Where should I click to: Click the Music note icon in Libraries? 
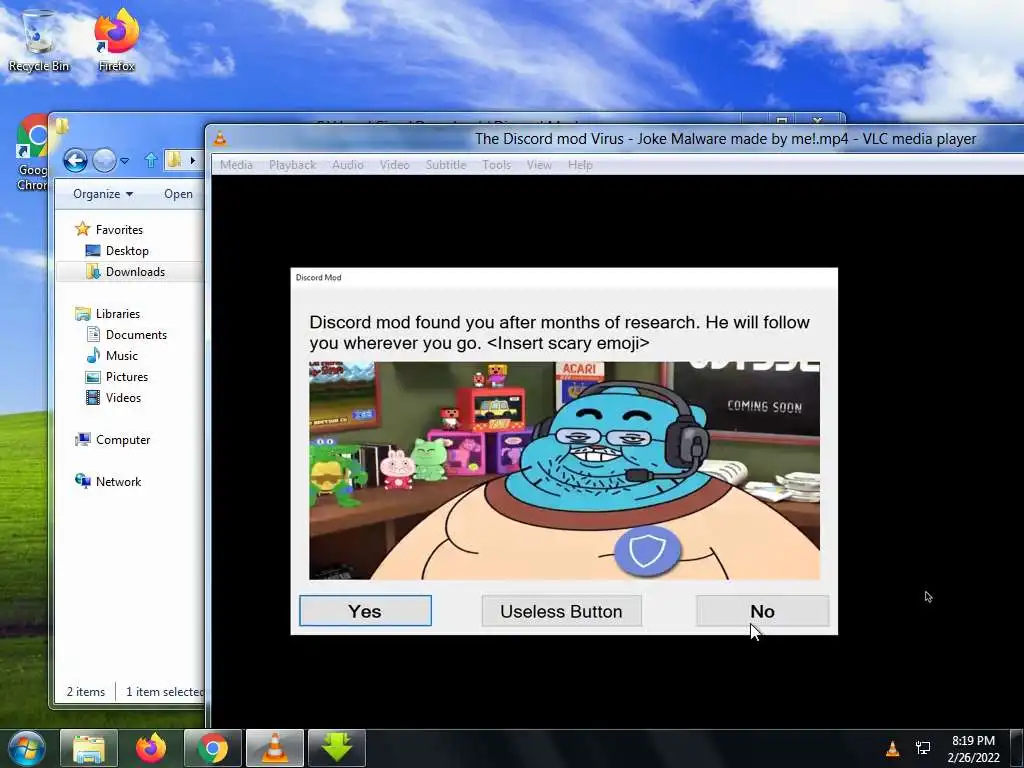pos(93,355)
